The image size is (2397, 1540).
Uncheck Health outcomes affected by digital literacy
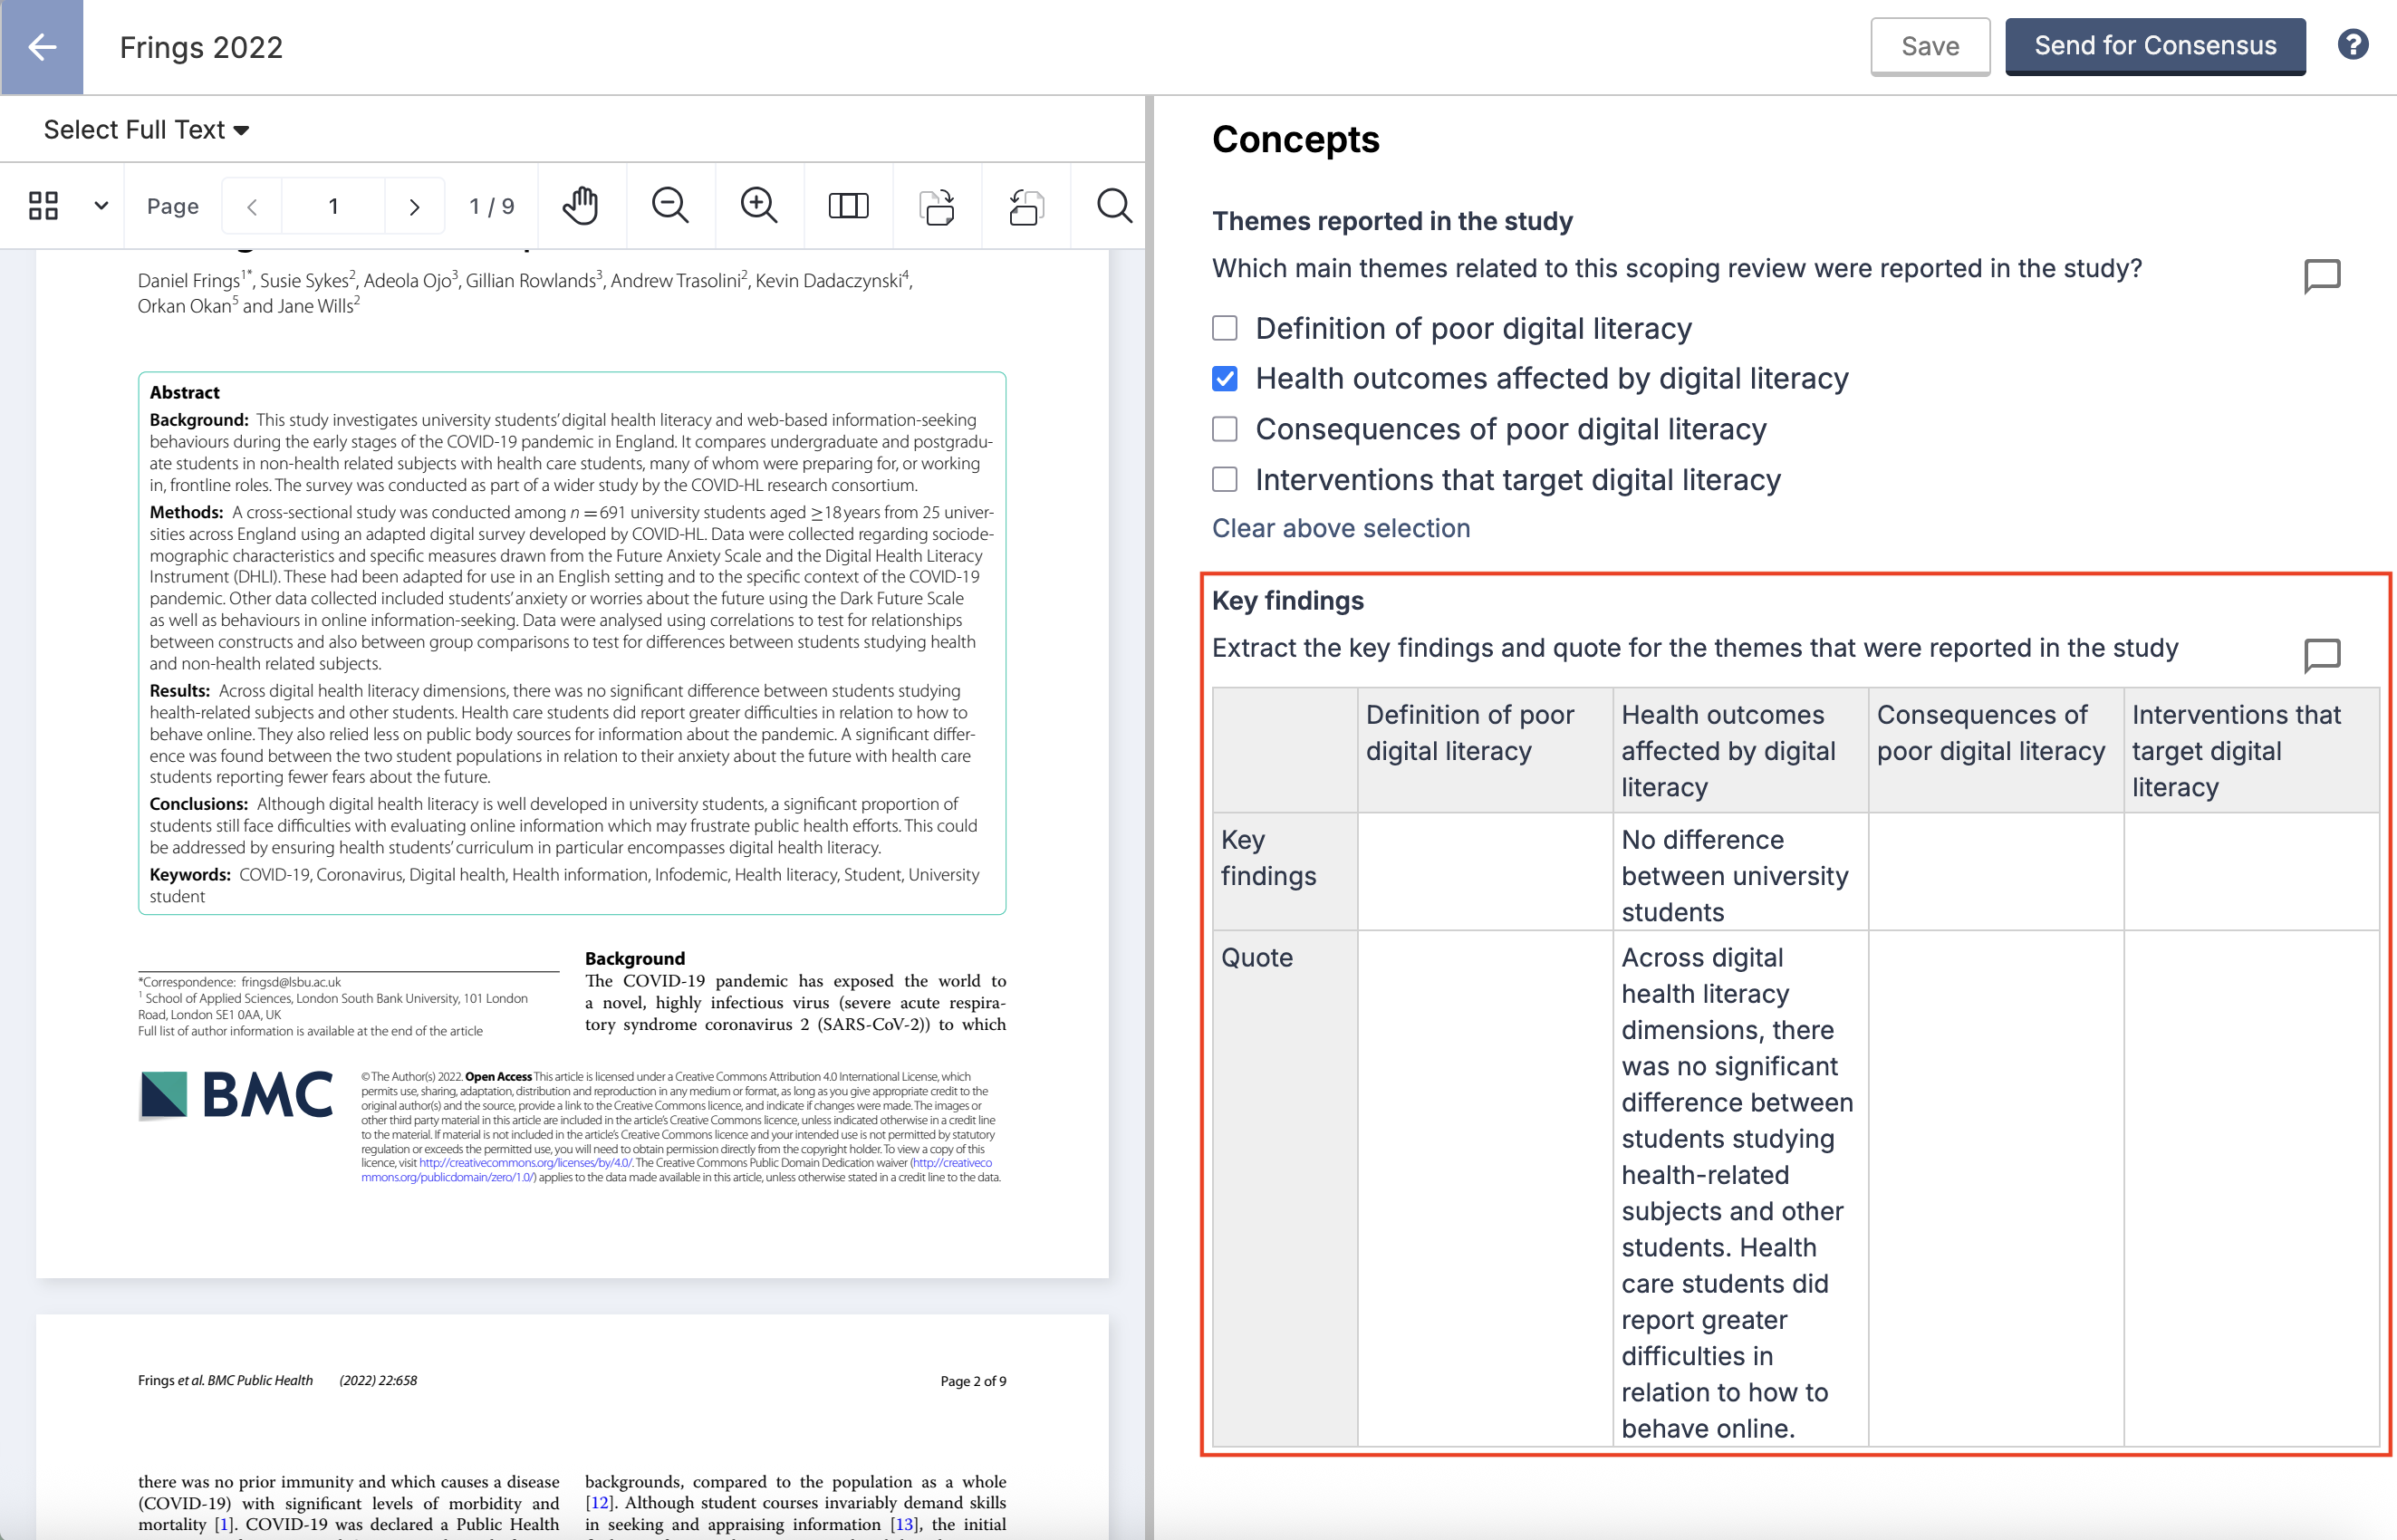click(x=1224, y=379)
